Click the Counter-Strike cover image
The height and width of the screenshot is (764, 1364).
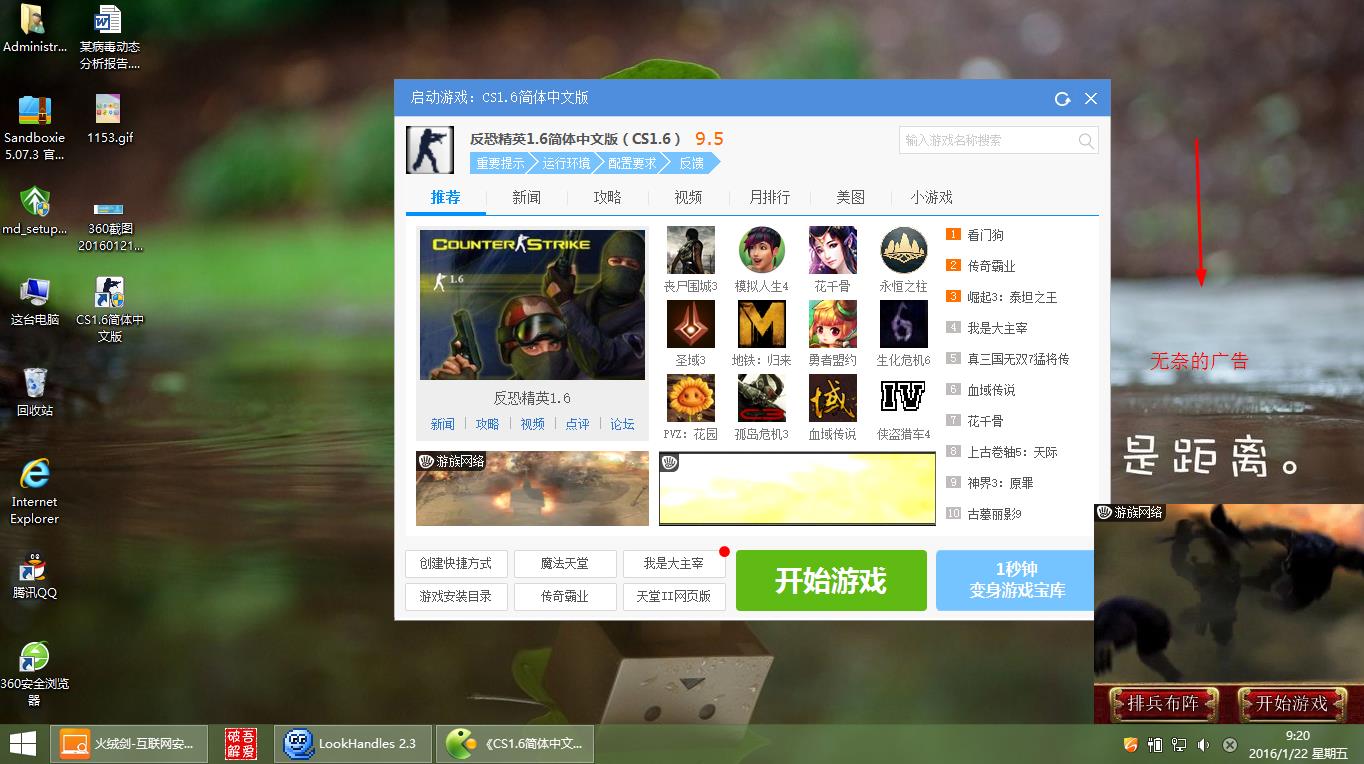[532, 305]
